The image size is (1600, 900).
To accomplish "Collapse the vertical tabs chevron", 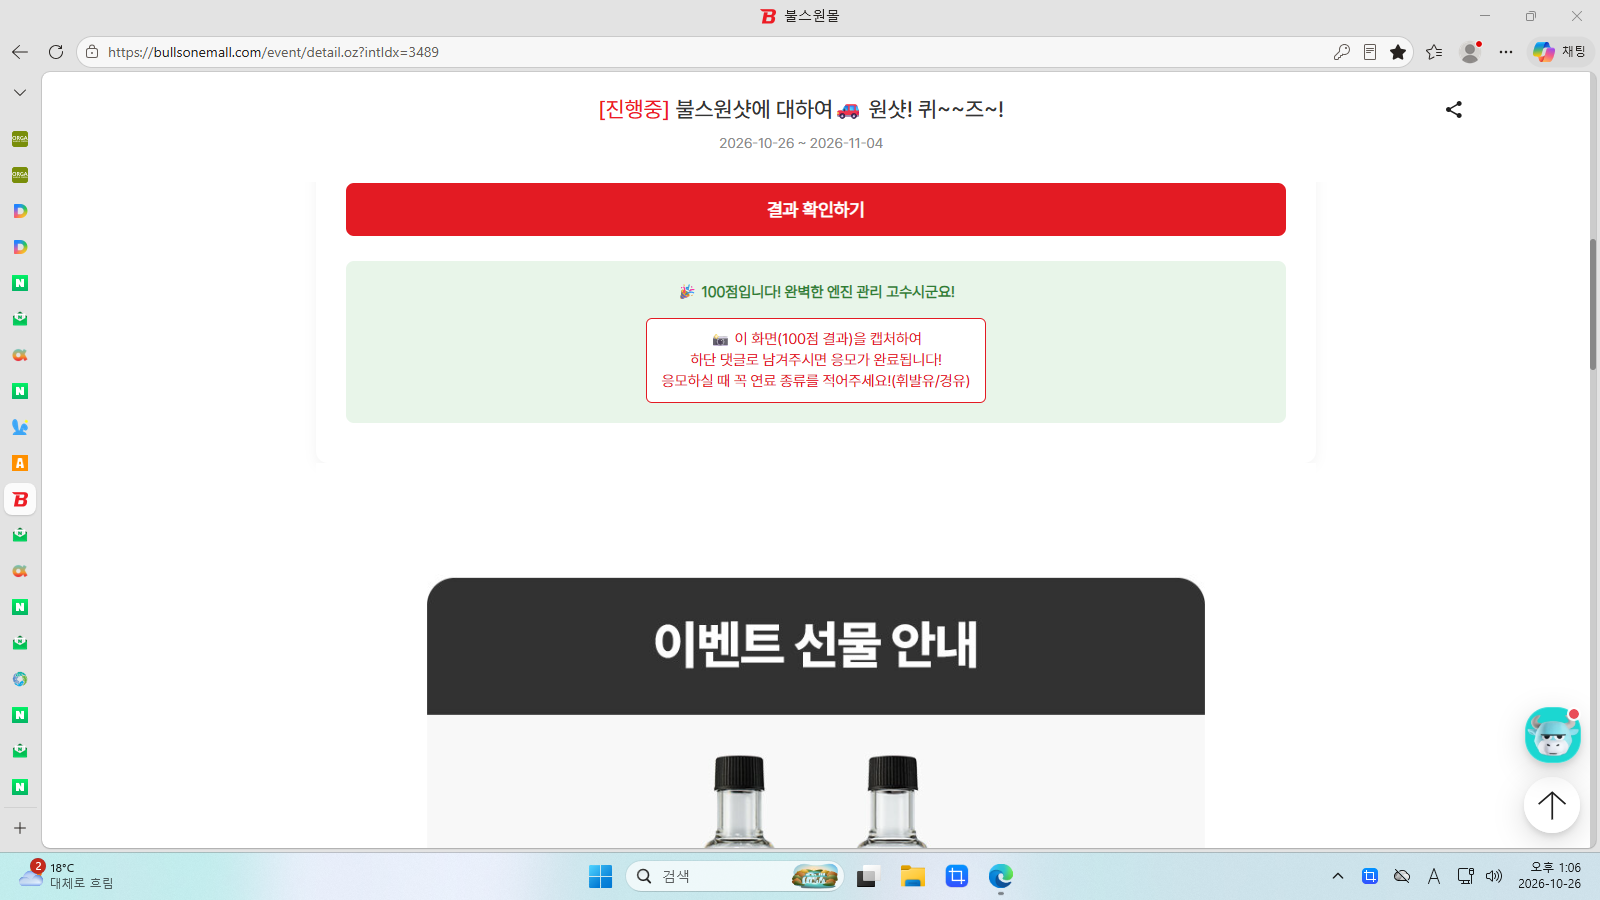I will pos(20,92).
